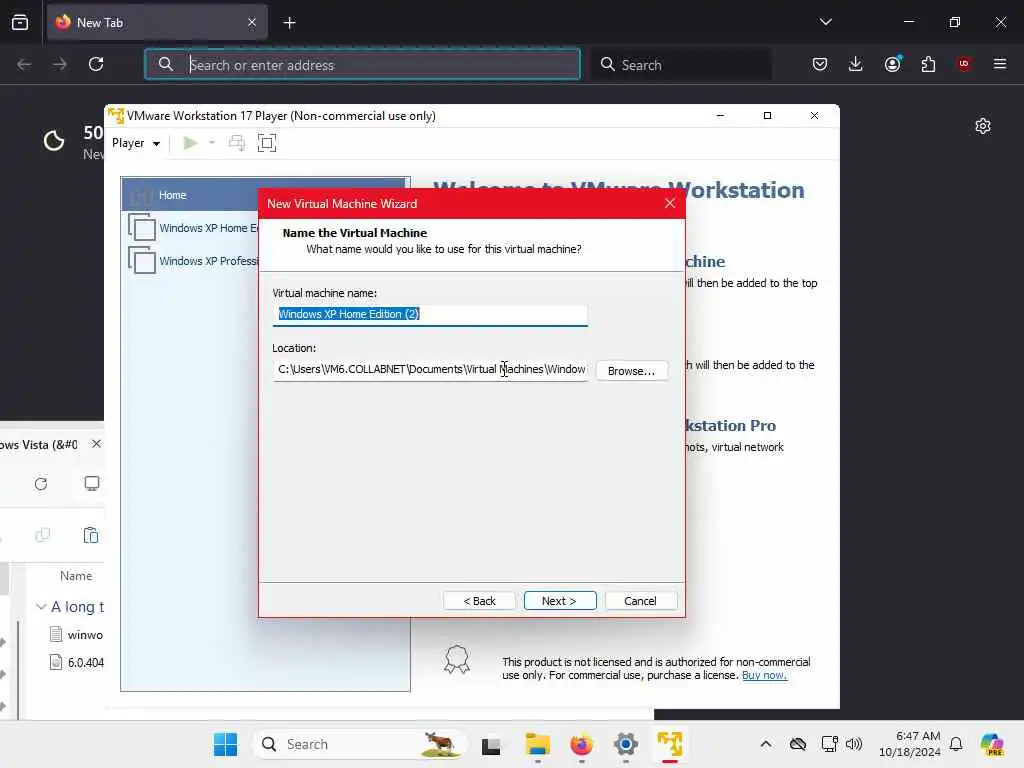This screenshot has height=768, width=1024.
Task: Open volume control in system tray
Action: click(854, 744)
